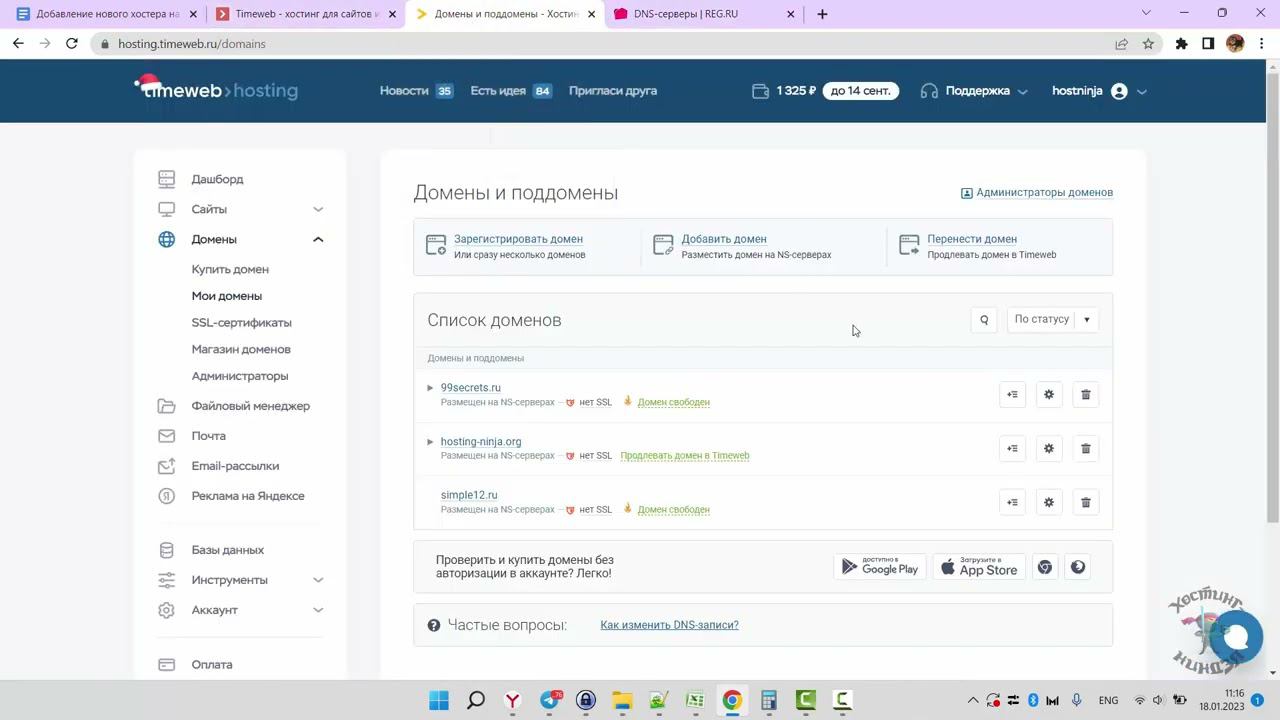1280x720 pixels.
Task: Bookmark this page with star icon
Action: pyautogui.click(x=1148, y=44)
